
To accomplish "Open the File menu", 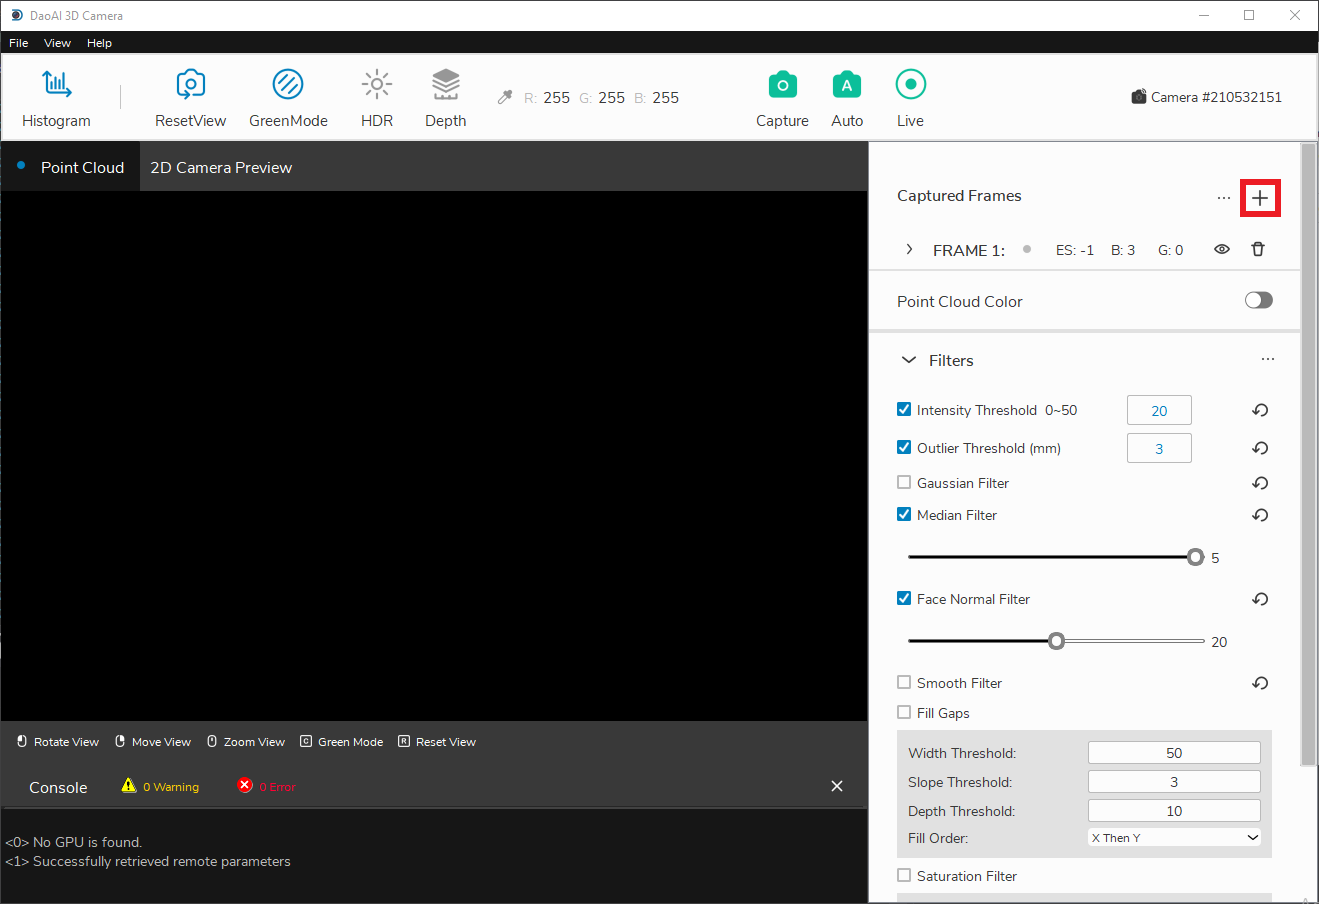I will [x=19, y=43].
